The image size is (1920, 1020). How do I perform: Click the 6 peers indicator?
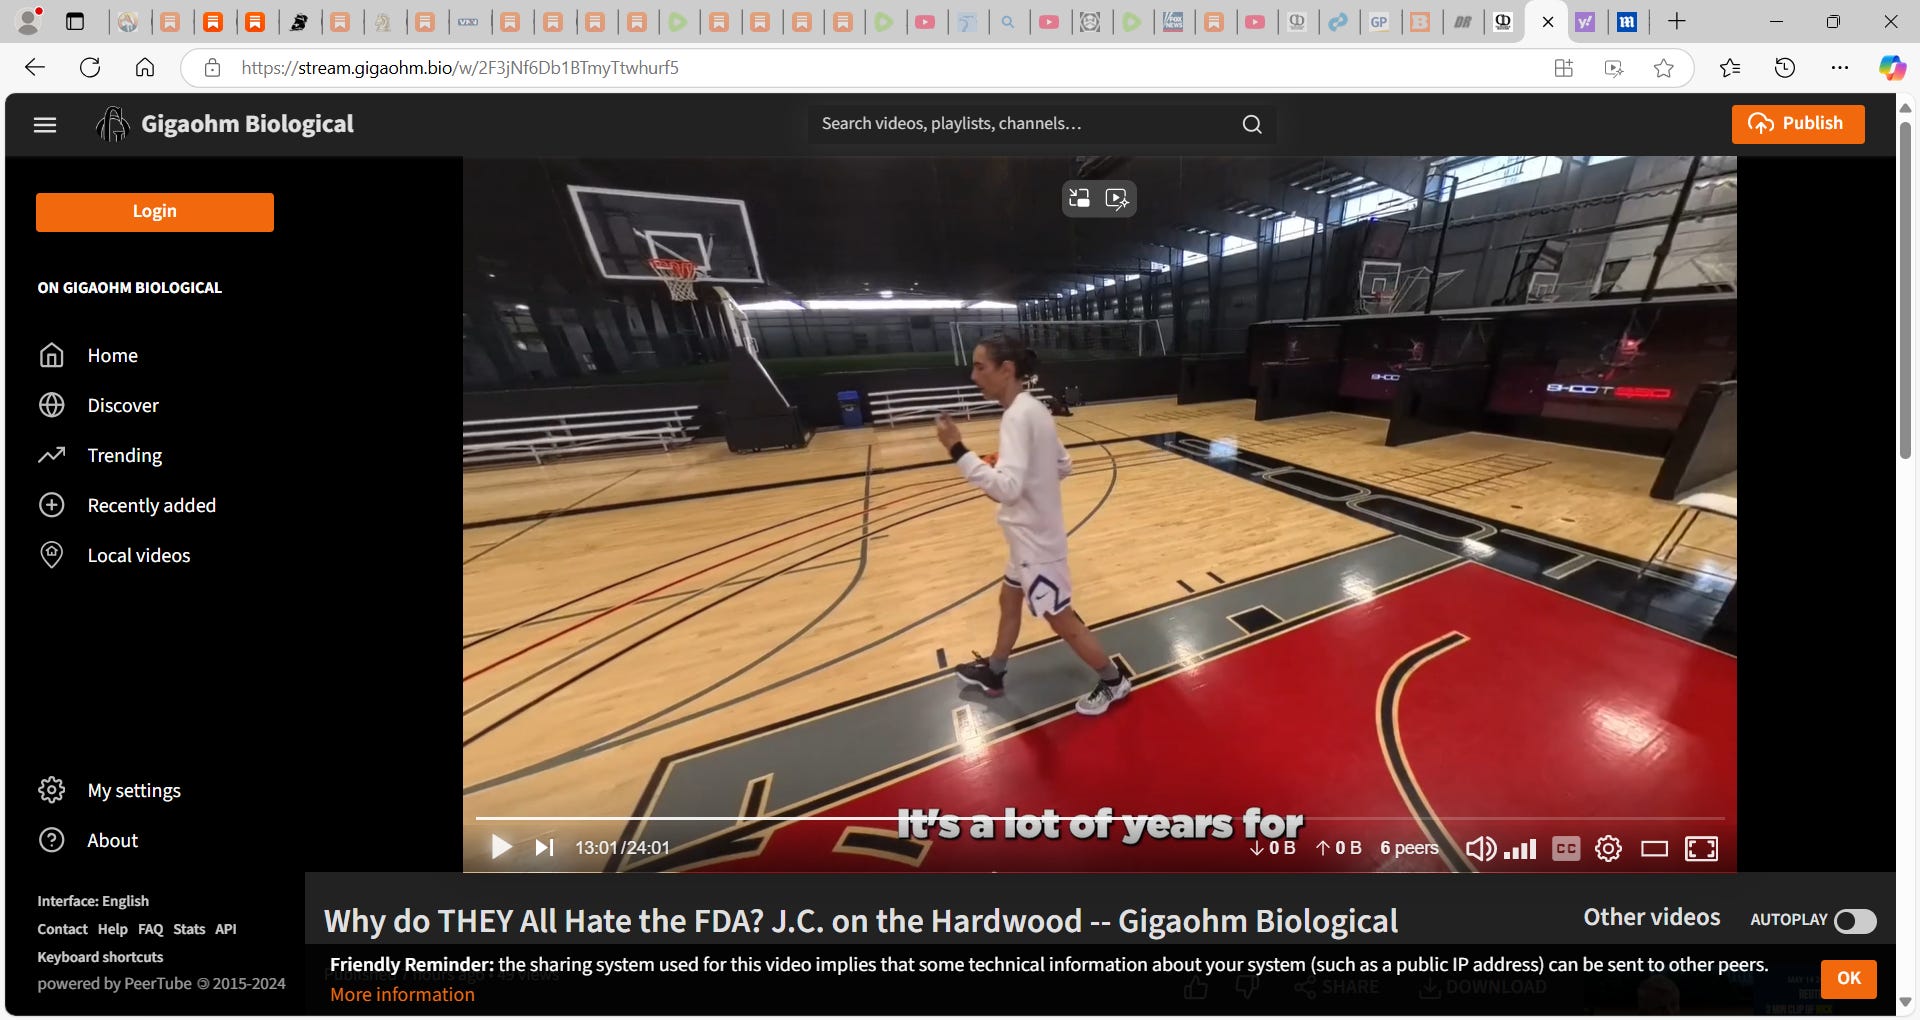pos(1409,848)
